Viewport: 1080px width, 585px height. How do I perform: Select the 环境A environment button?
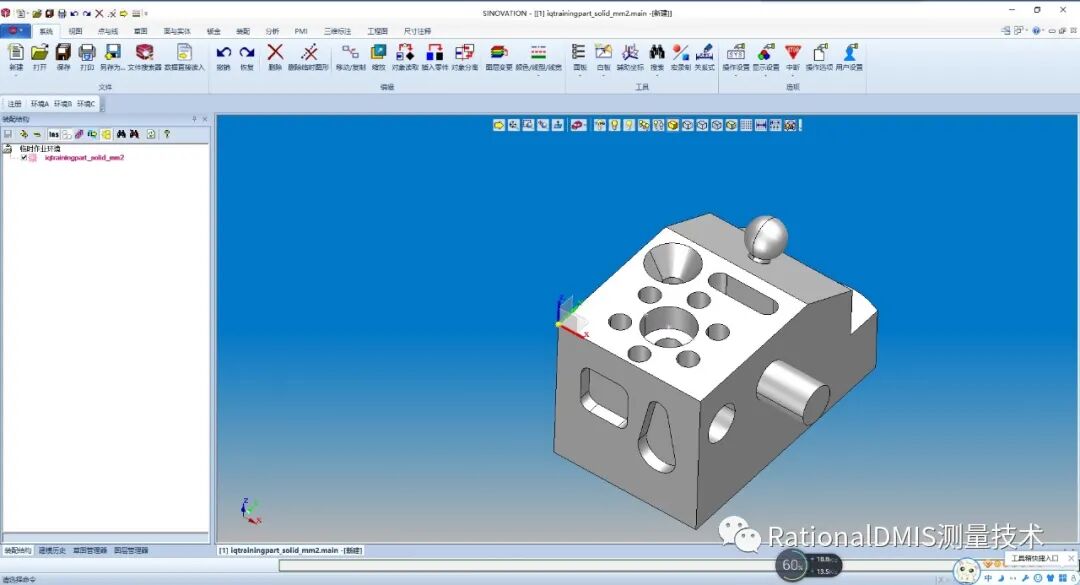tap(39, 104)
